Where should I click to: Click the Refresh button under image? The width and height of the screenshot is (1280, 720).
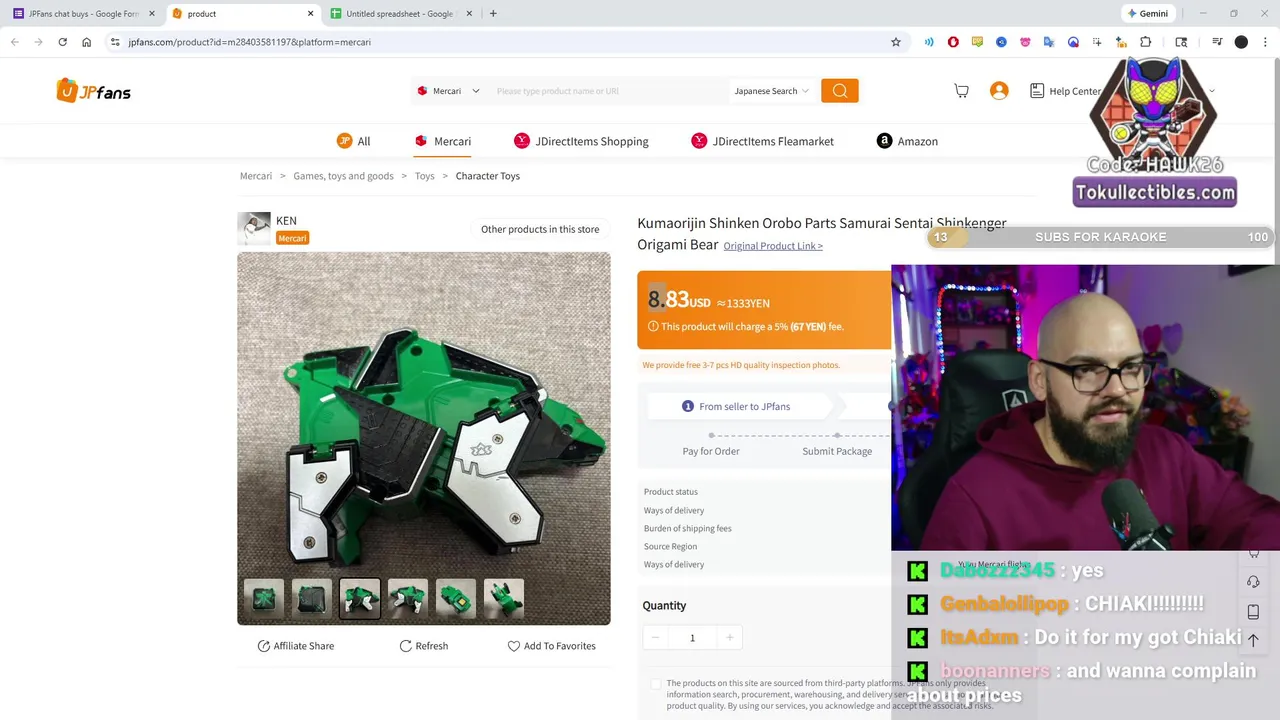coord(424,646)
